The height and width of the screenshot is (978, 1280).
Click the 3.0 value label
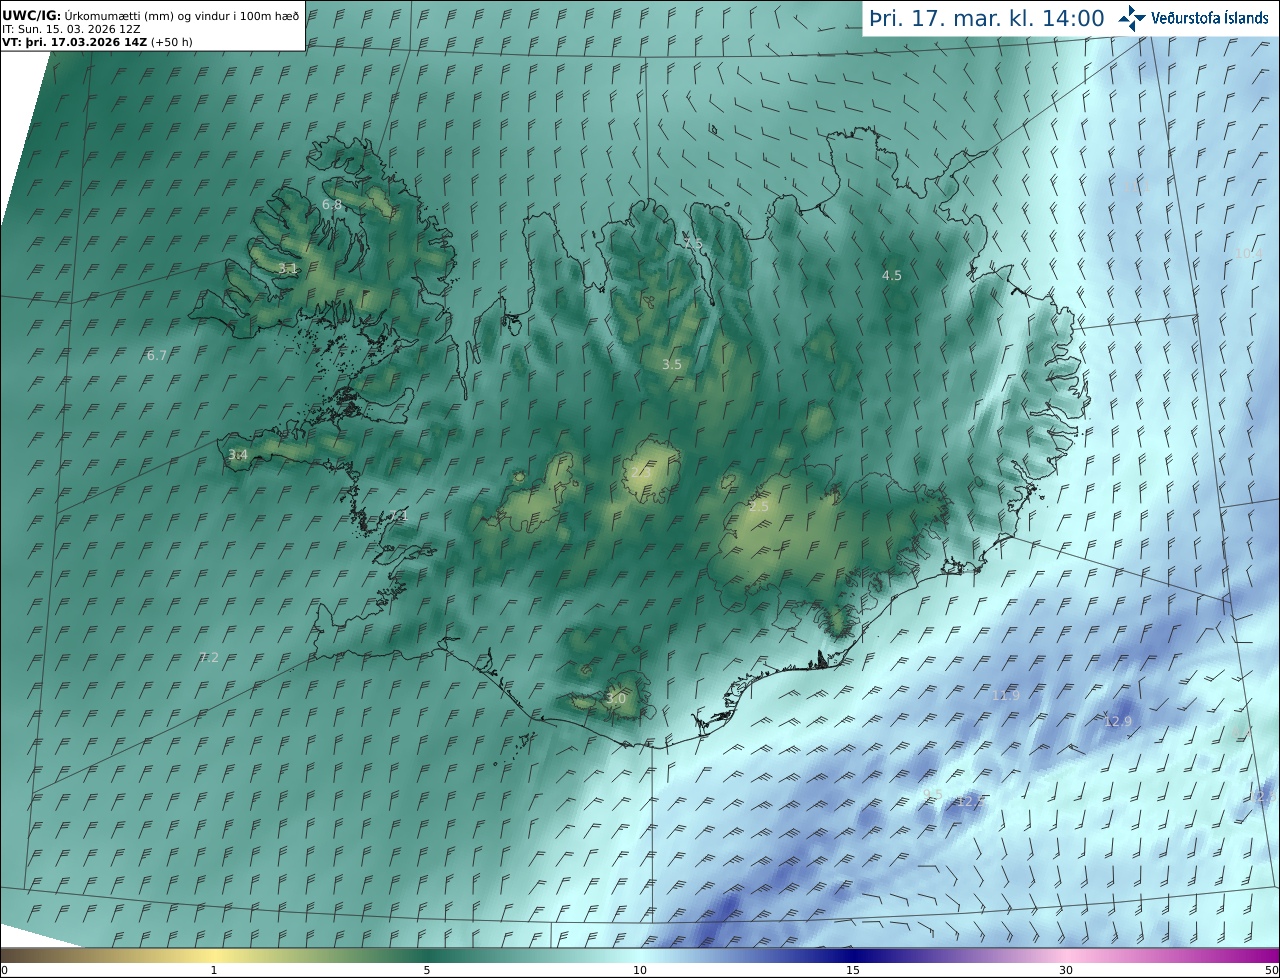(x=615, y=698)
